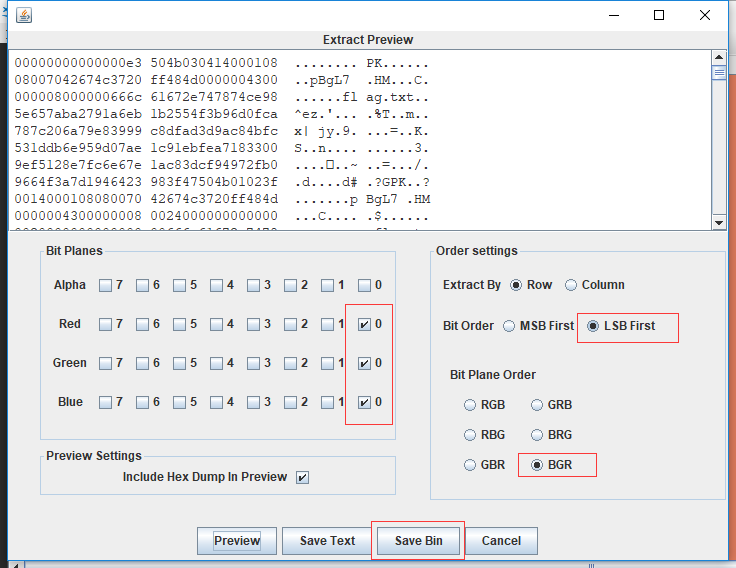
Task: Check the Red bit plane 7 checkbox
Action: 105,324
